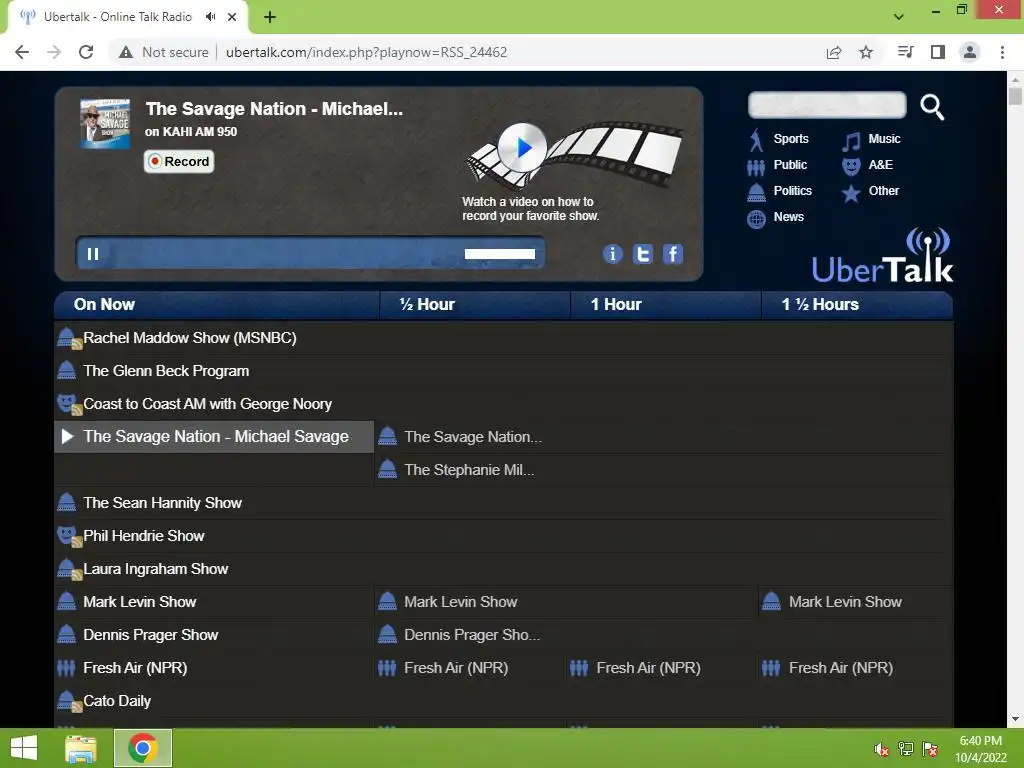Screen dimensions: 1024x768
Task: Adjust the player volume slider
Action: point(500,254)
